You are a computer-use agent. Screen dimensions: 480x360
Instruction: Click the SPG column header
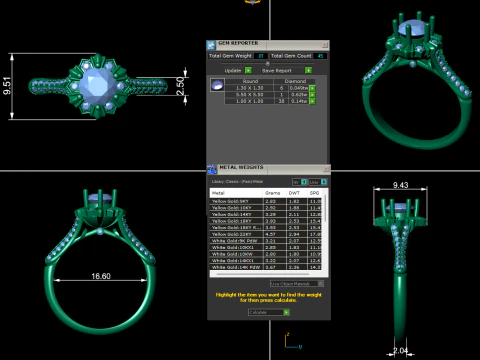(x=316, y=193)
